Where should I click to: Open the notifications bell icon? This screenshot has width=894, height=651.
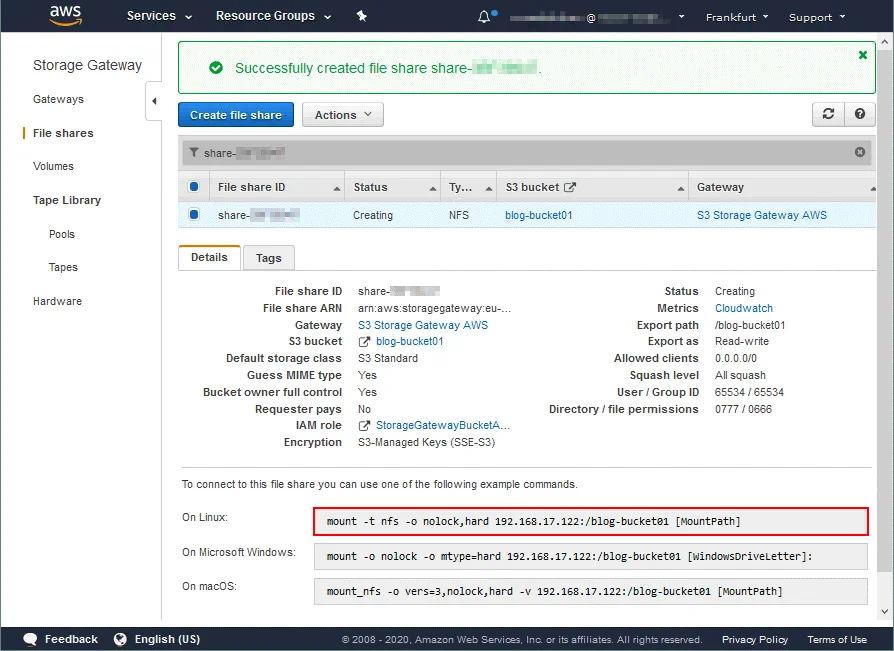(x=485, y=16)
